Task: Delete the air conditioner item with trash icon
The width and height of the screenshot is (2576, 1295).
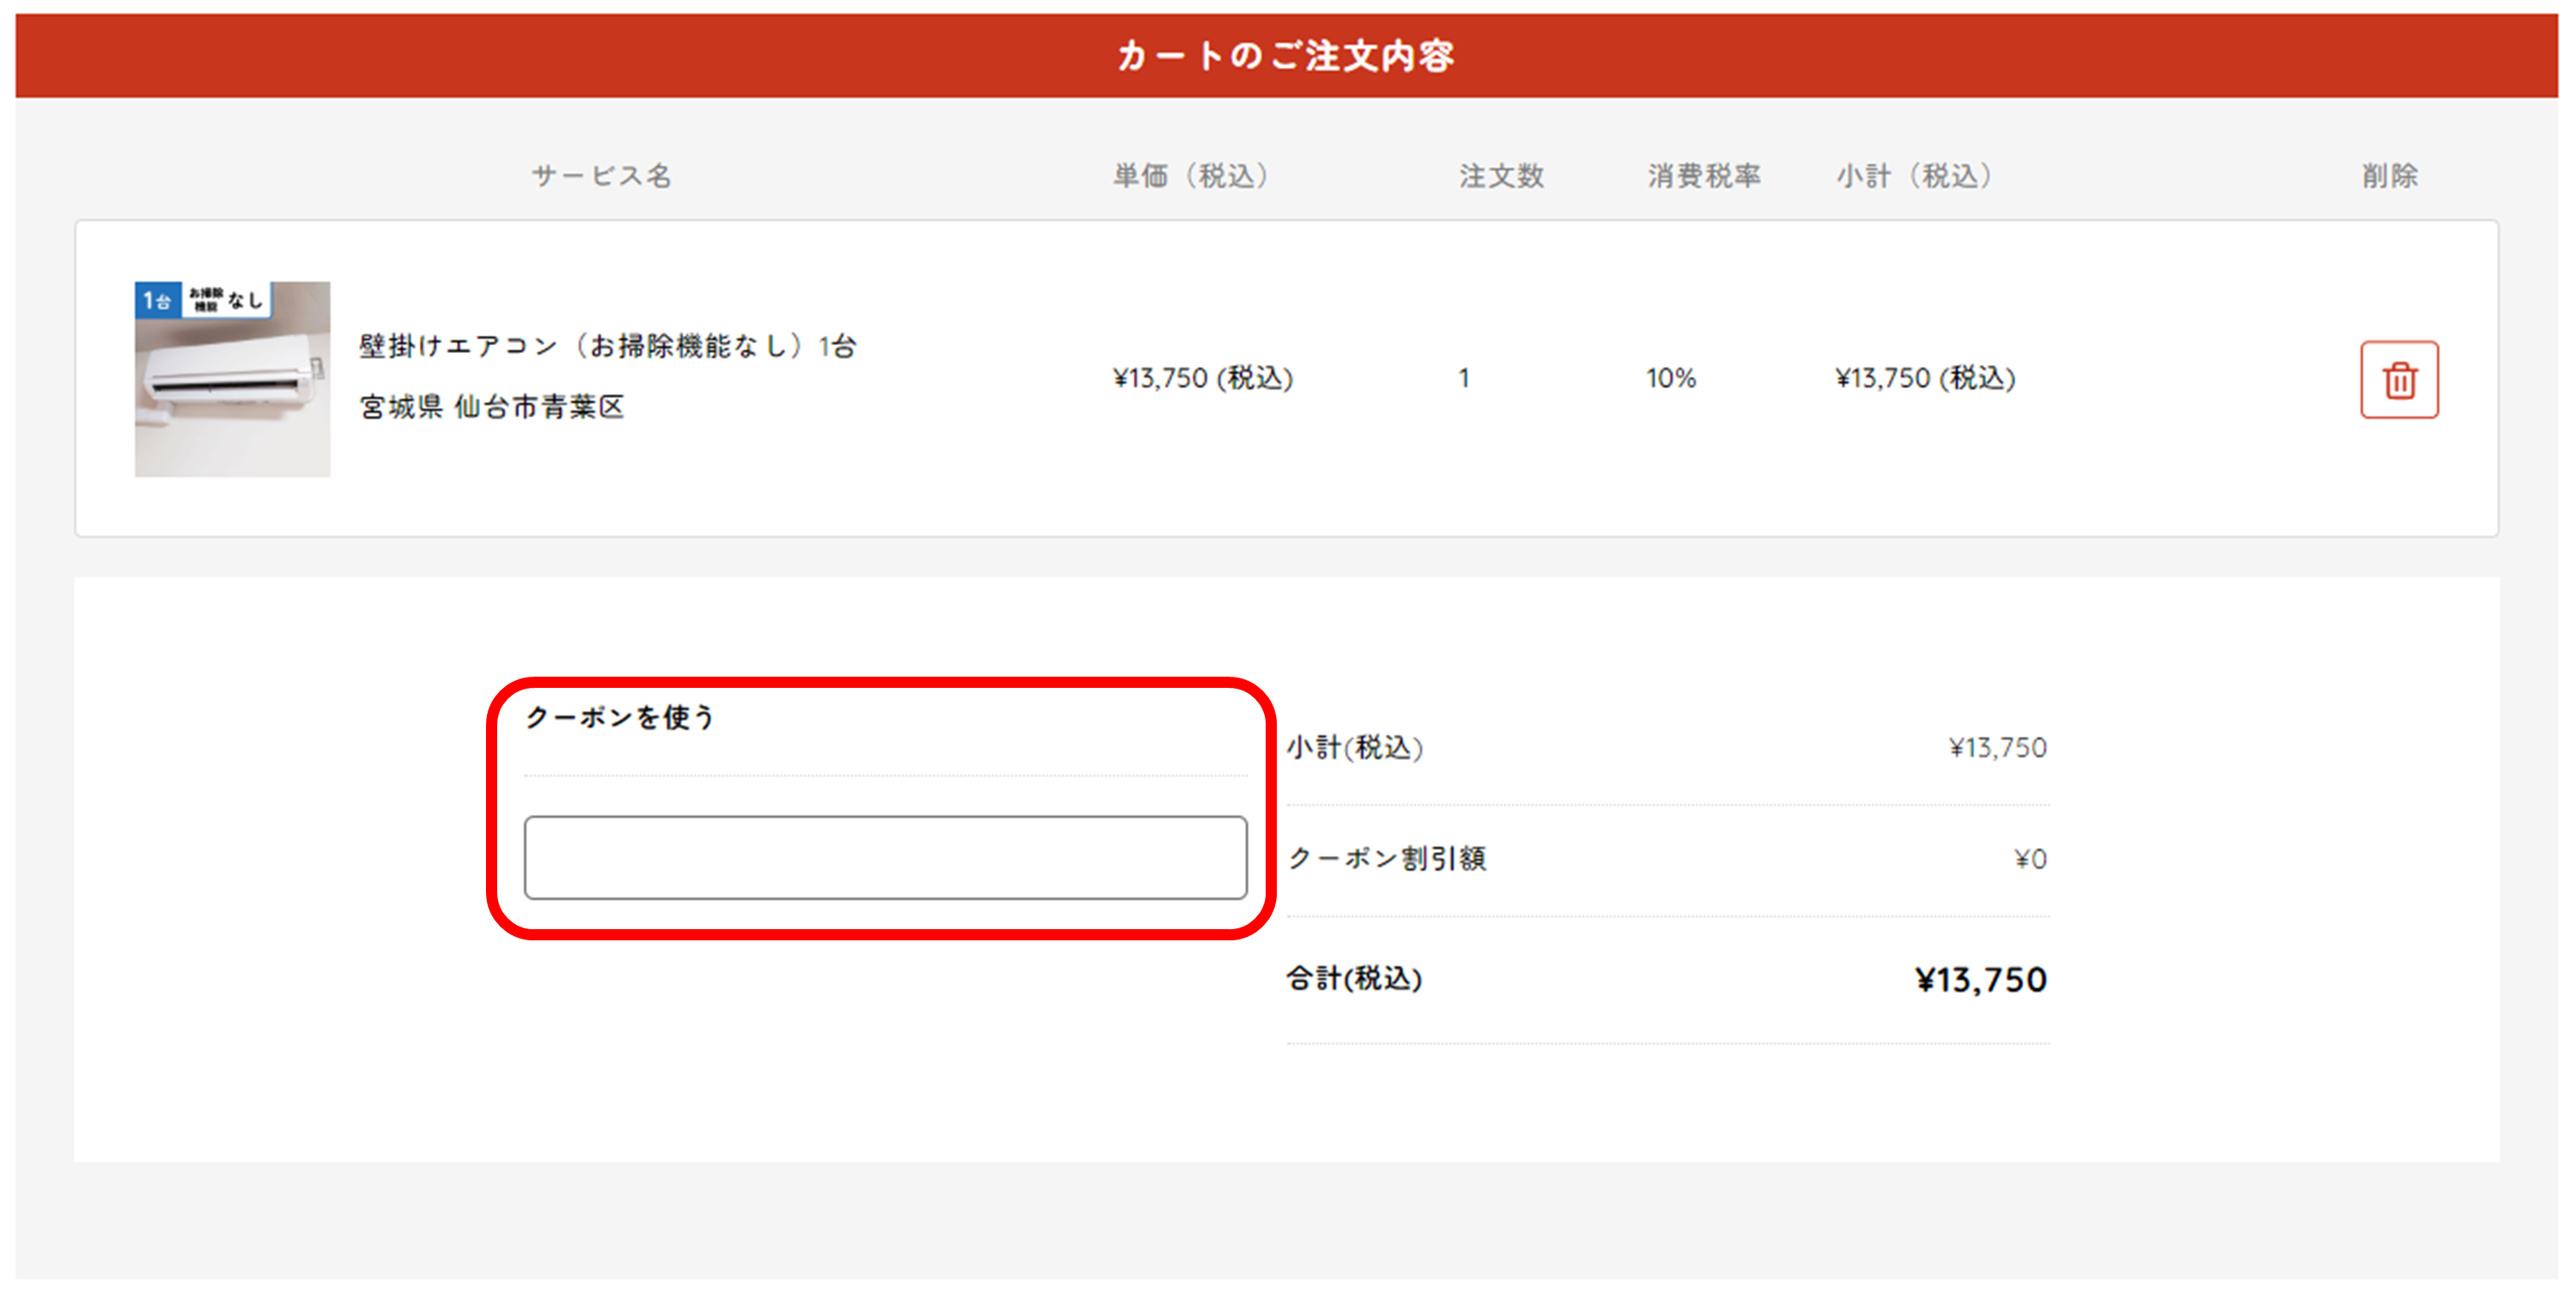Action: click(x=2399, y=380)
